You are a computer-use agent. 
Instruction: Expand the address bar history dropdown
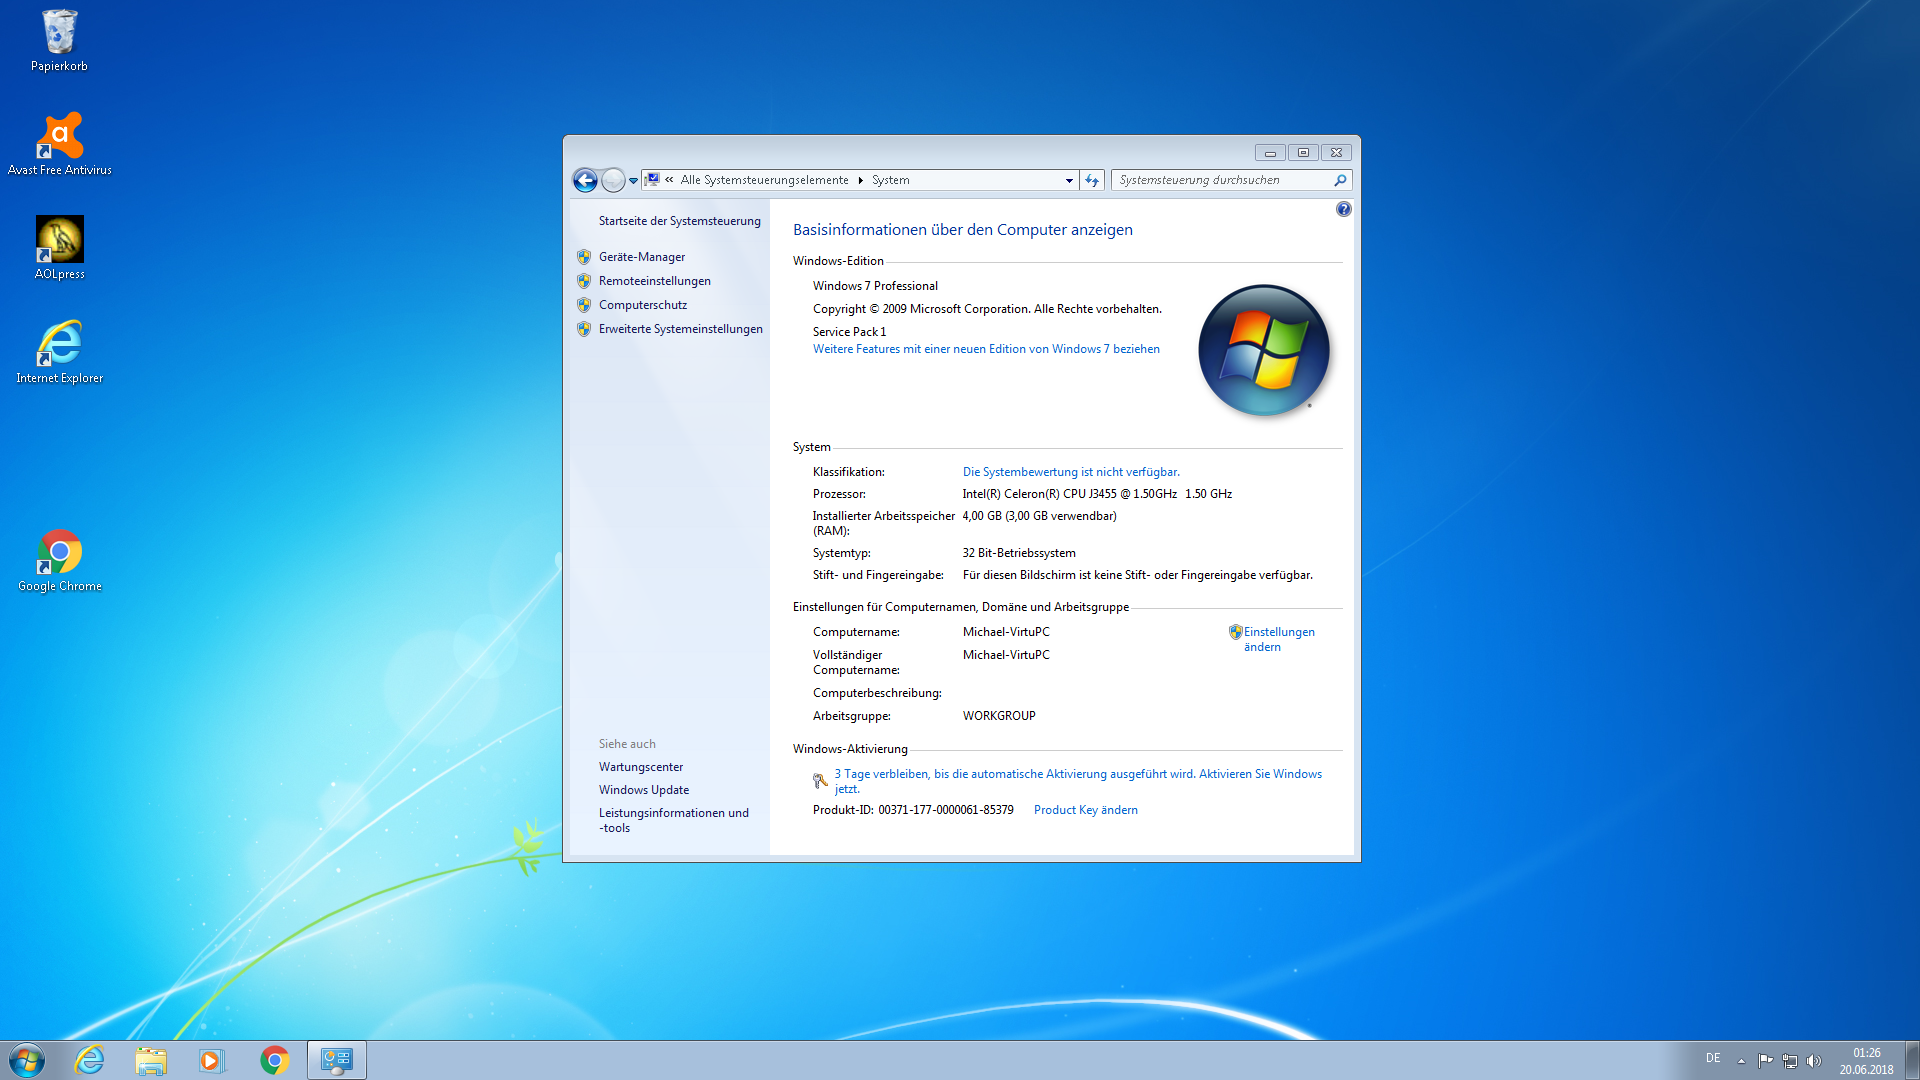[1069, 180]
